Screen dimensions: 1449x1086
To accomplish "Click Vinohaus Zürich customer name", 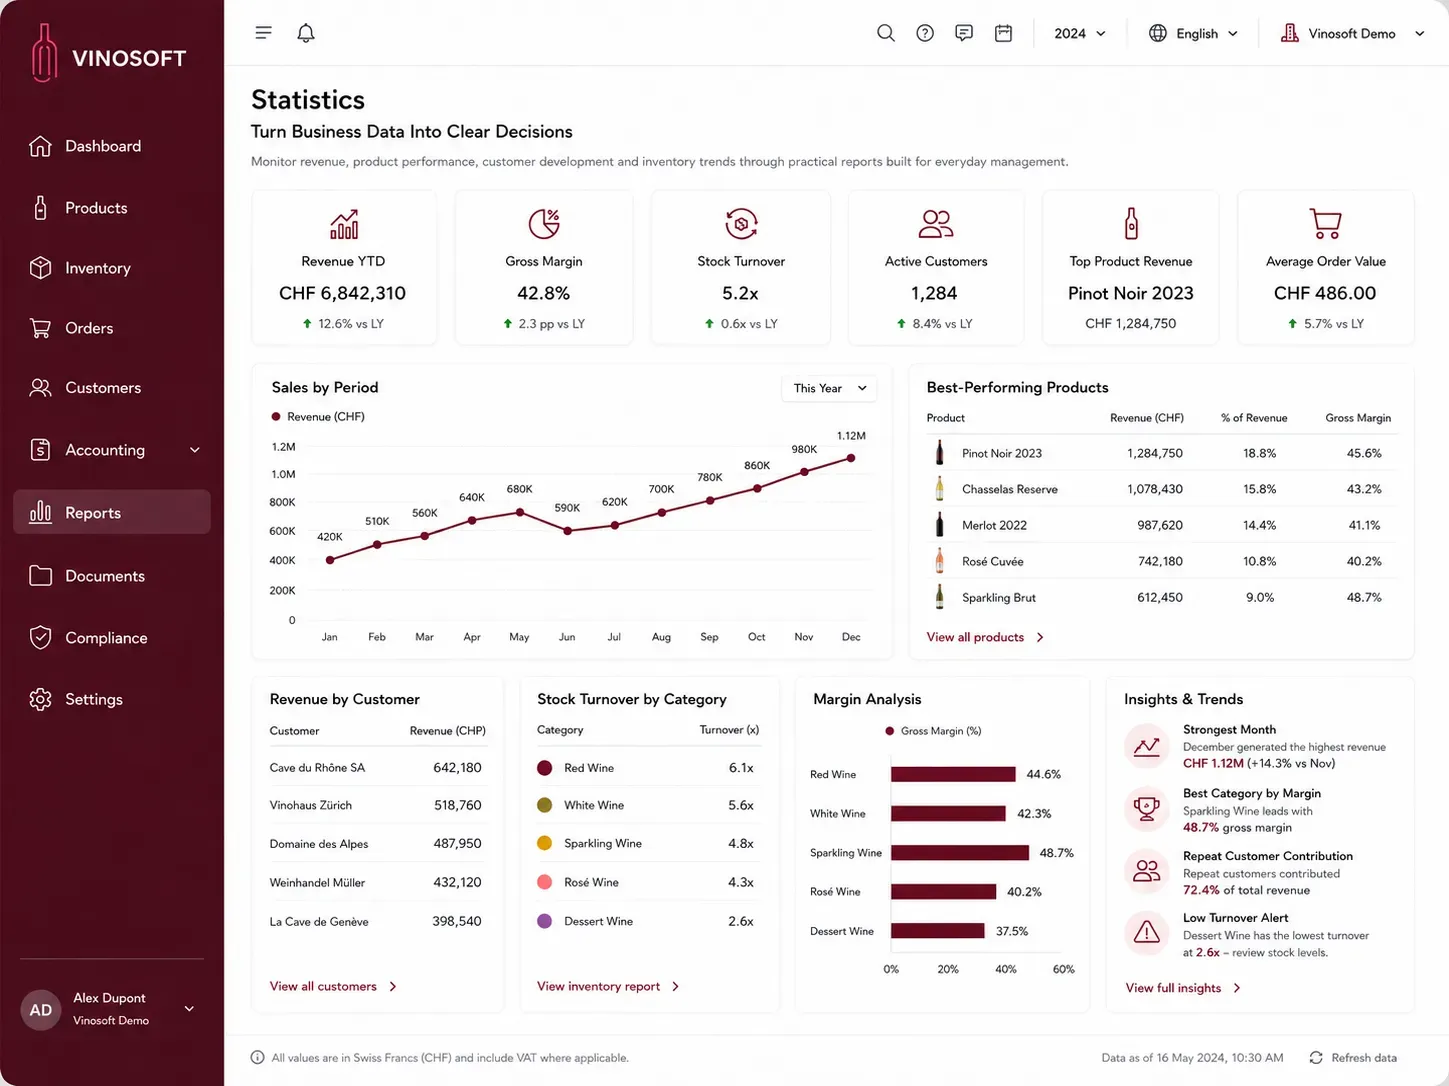I will point(311,805).
